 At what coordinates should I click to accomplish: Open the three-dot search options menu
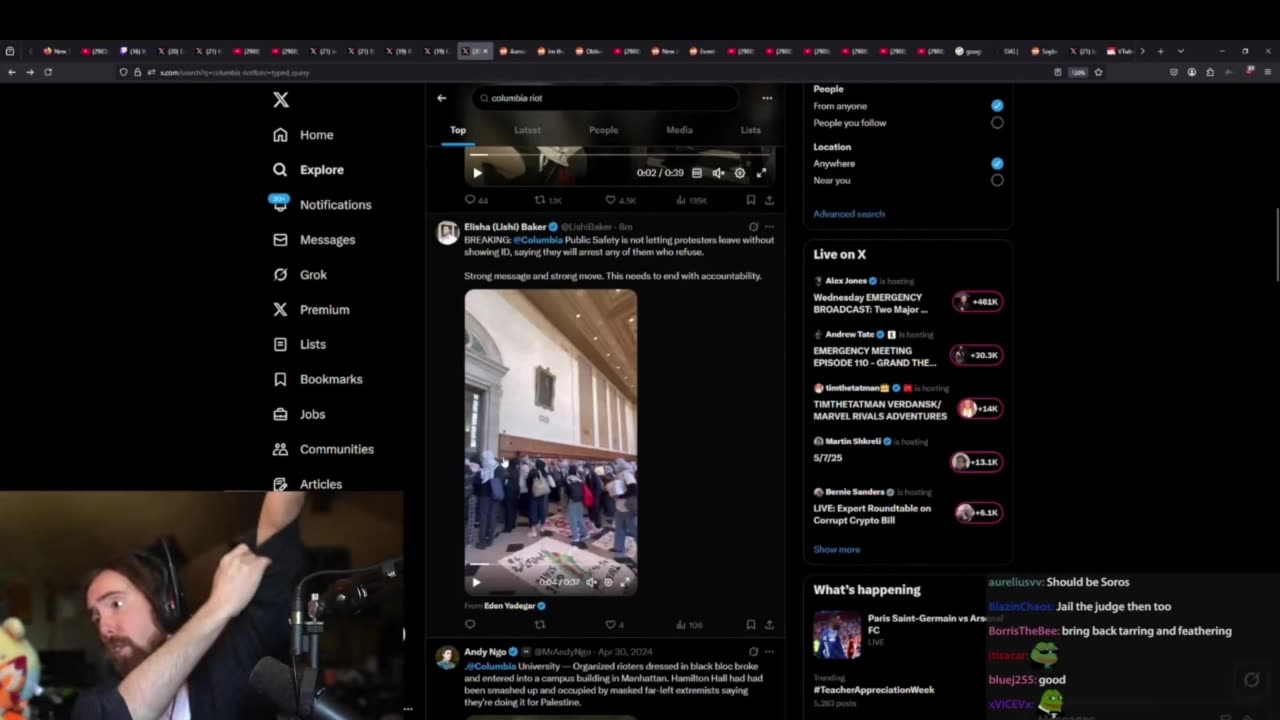(x=767, y=98)
